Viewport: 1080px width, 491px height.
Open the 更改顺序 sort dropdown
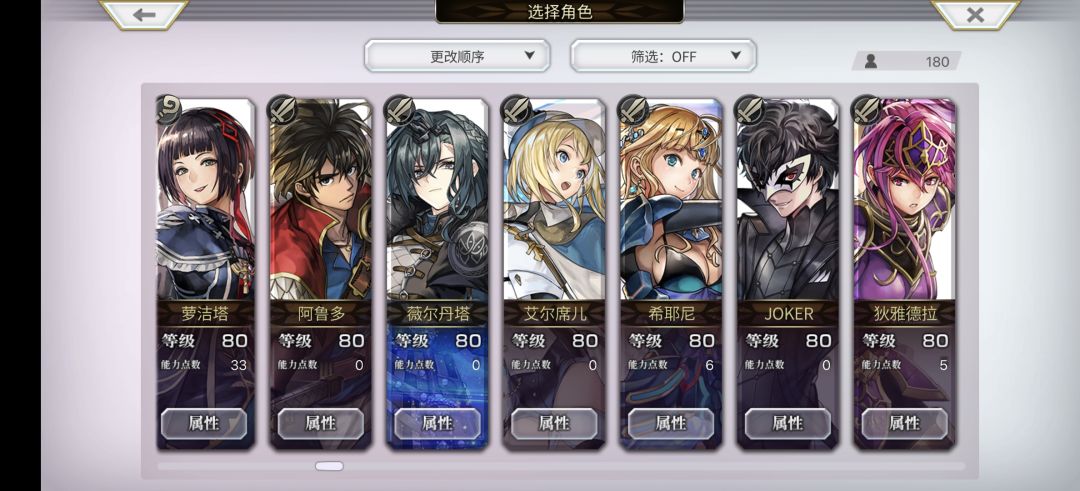click(457, 56)
